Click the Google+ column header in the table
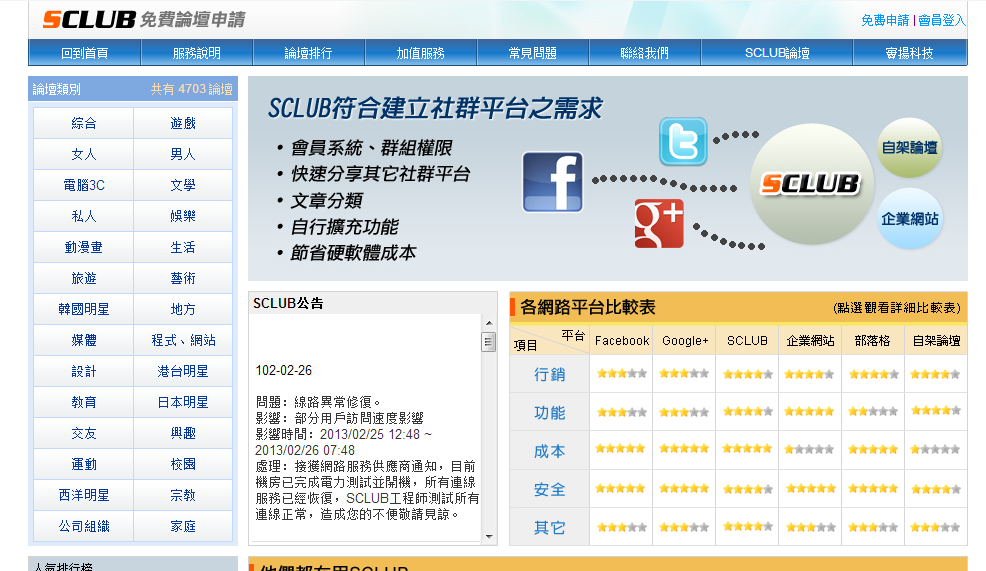The image size is (986, 571). 685,340
